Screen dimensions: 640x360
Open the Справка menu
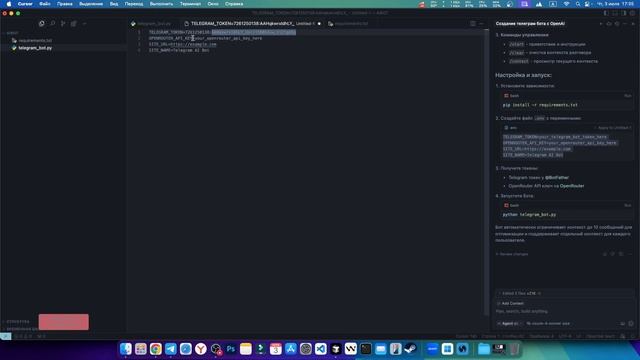[x=234, y=4]
